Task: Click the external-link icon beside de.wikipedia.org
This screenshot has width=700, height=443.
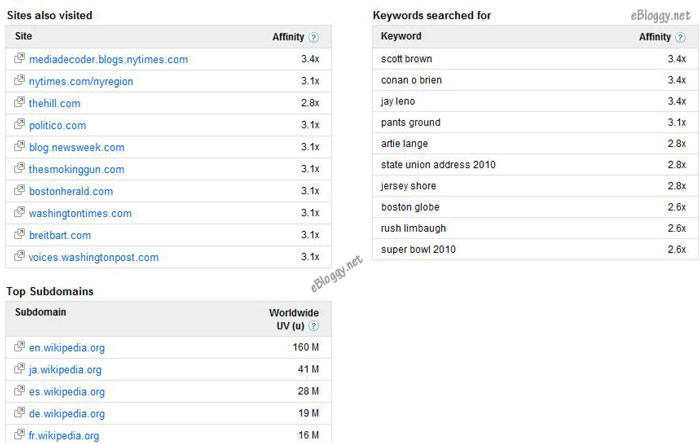Action: click(x=19, y=412)
